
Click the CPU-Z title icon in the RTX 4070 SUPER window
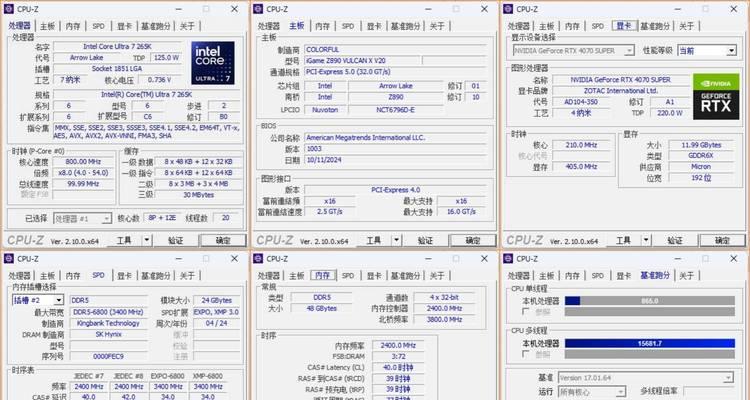pos(508,9)
